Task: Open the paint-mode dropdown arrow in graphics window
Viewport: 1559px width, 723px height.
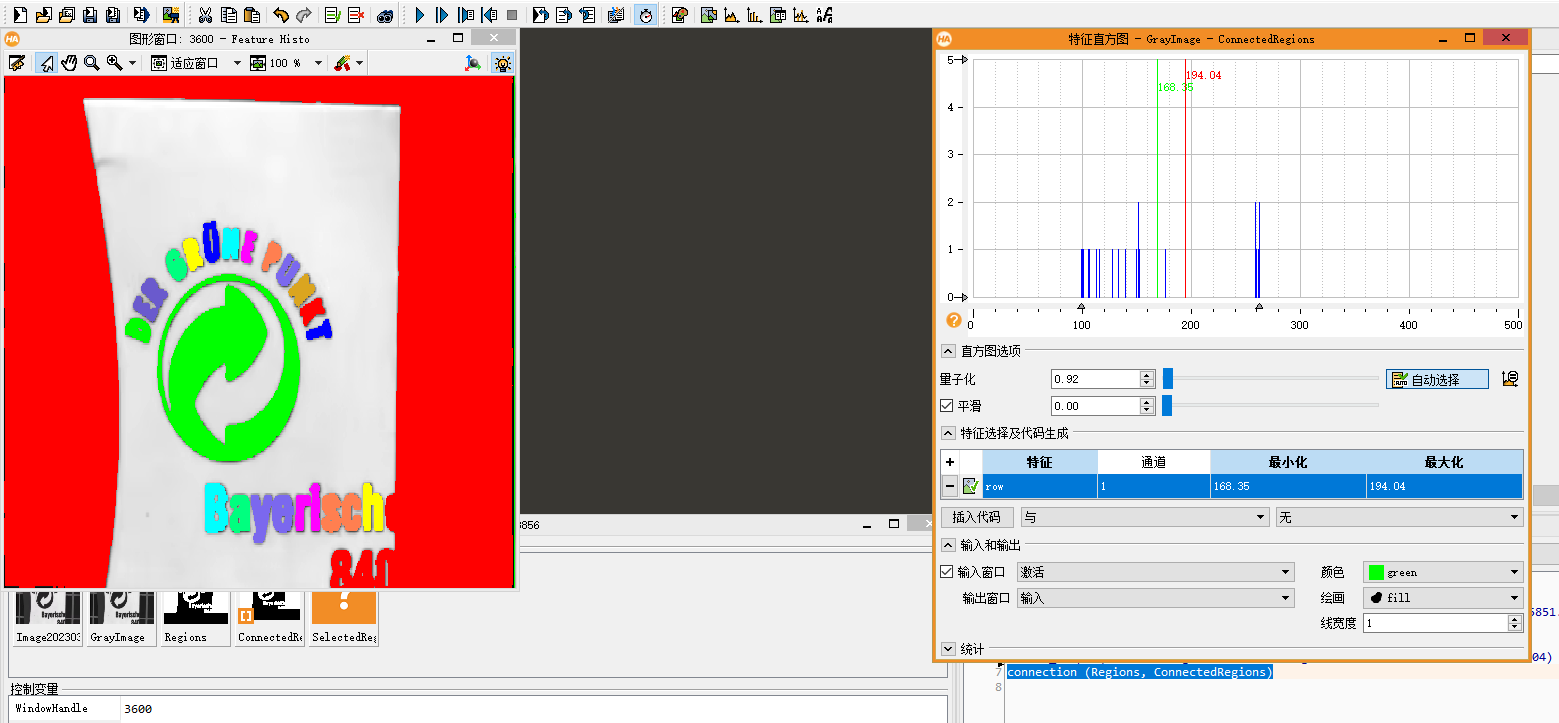Action: point(359,63)
